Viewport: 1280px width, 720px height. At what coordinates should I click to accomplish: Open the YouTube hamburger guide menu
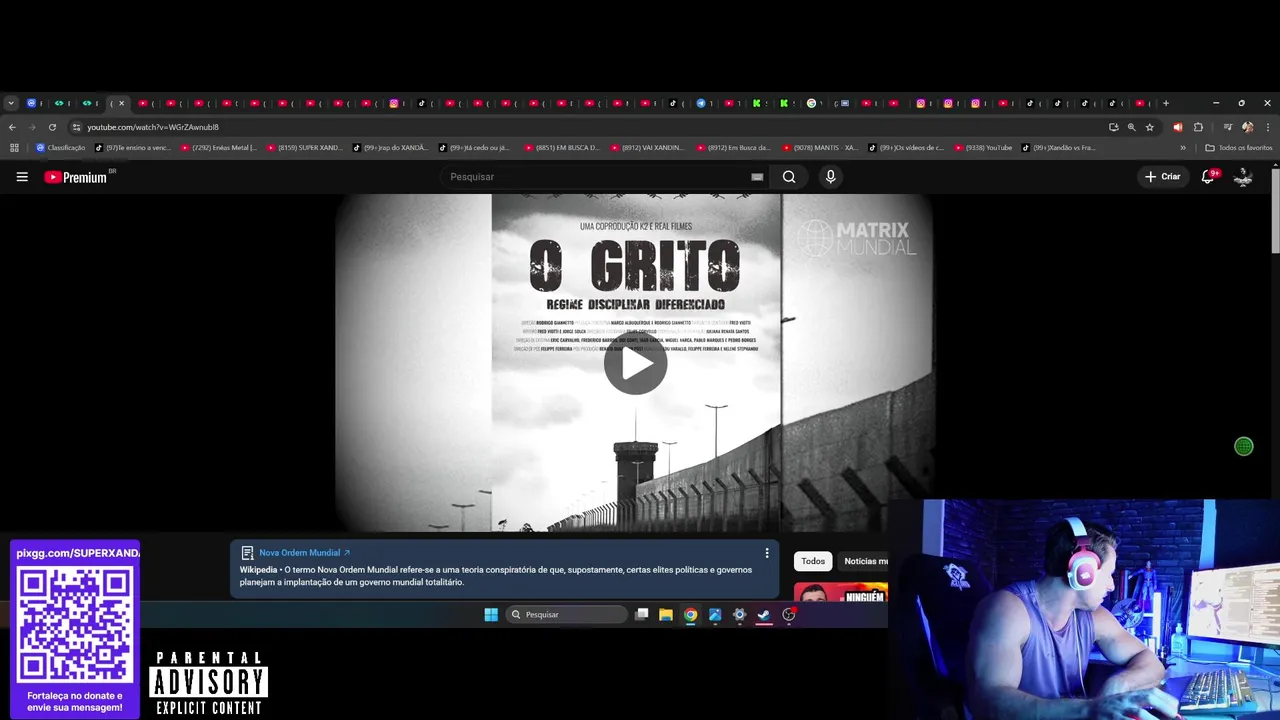point(22,177)
